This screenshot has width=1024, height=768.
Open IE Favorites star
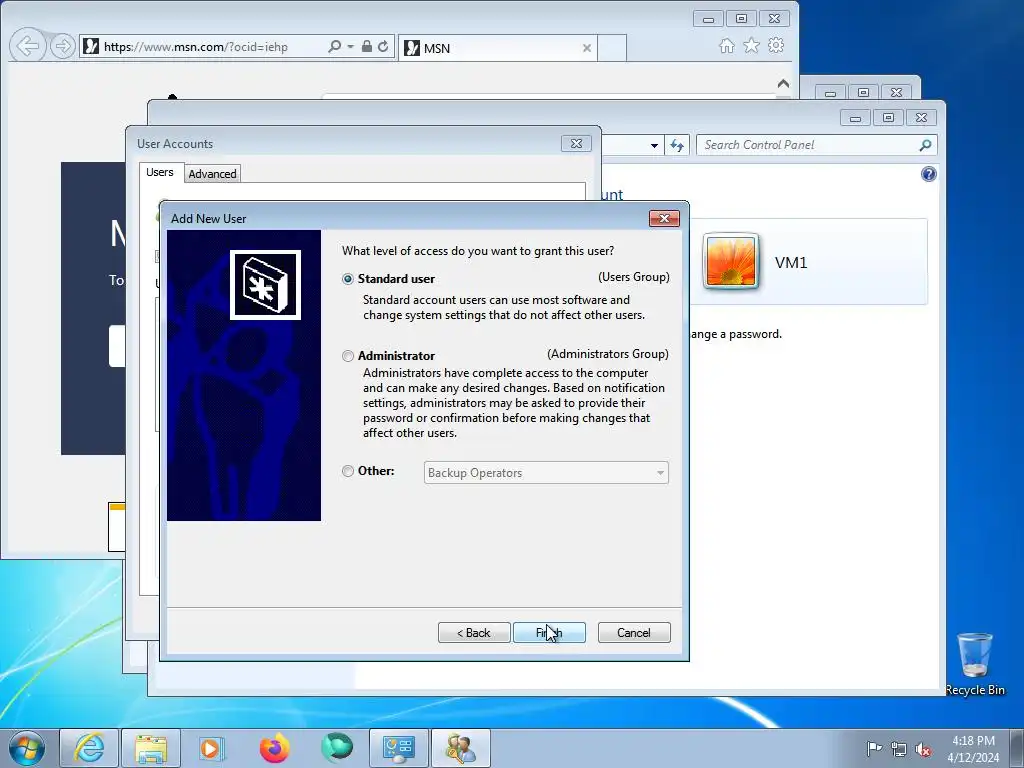click(752, 46)
